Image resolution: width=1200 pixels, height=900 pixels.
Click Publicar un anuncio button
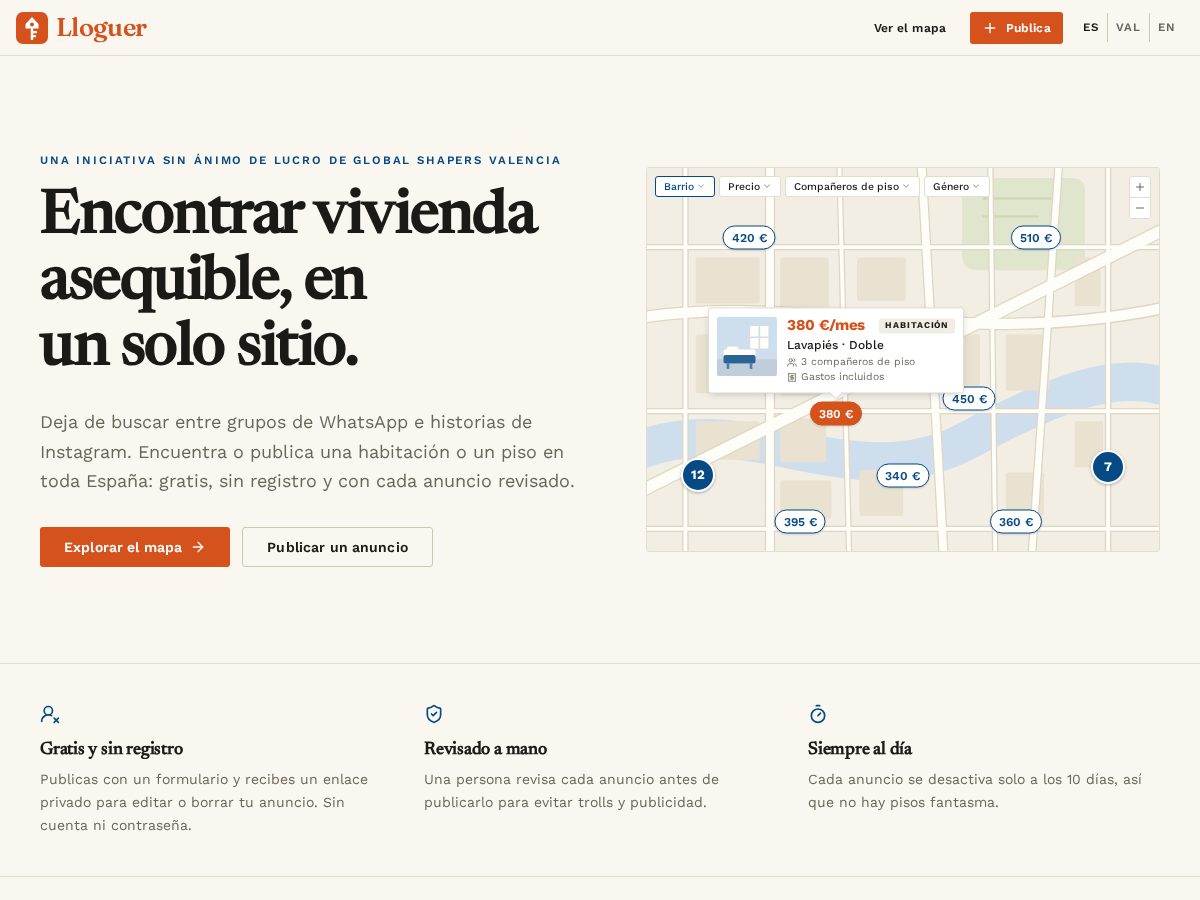pyautogui.click(x=337, y=547)
